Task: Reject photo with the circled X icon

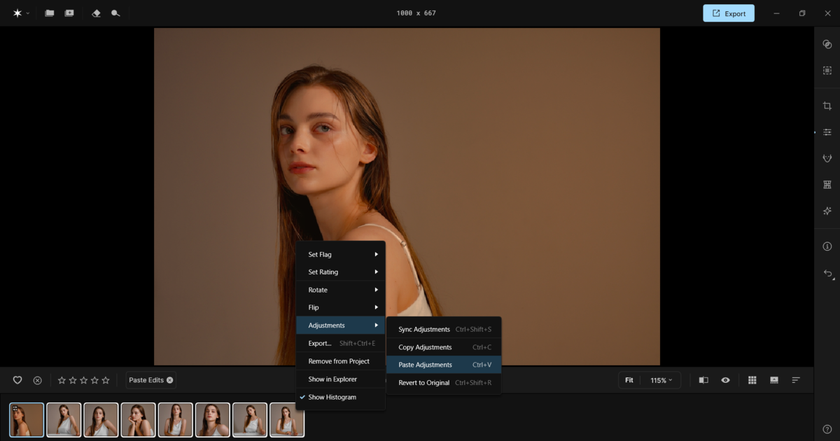Action: coord(38,380)
